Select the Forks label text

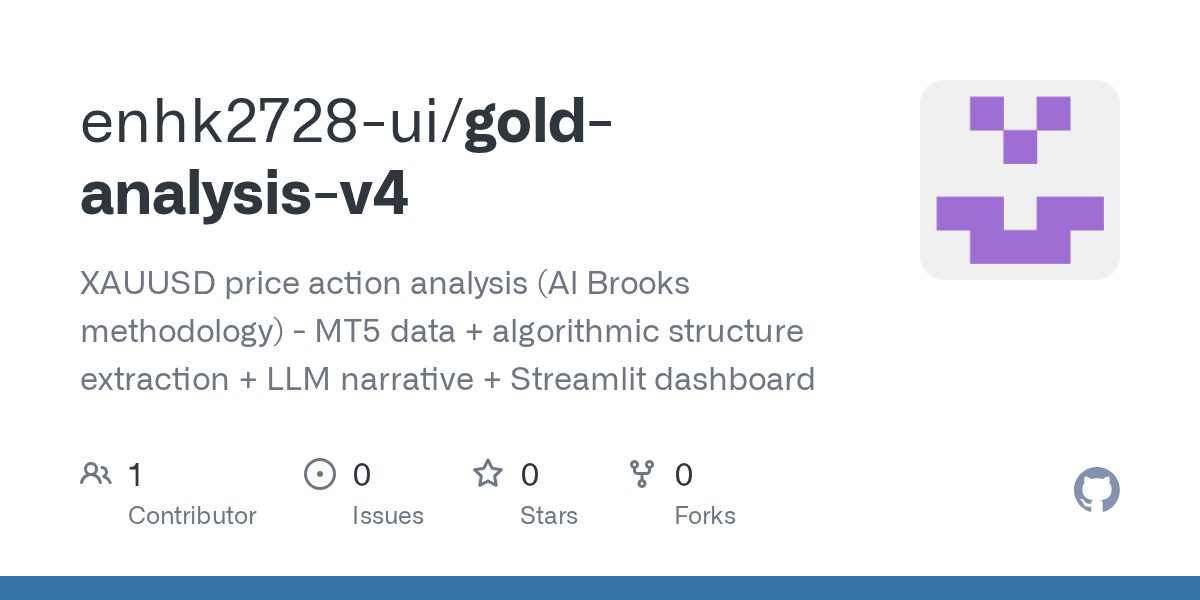(705, 516)
